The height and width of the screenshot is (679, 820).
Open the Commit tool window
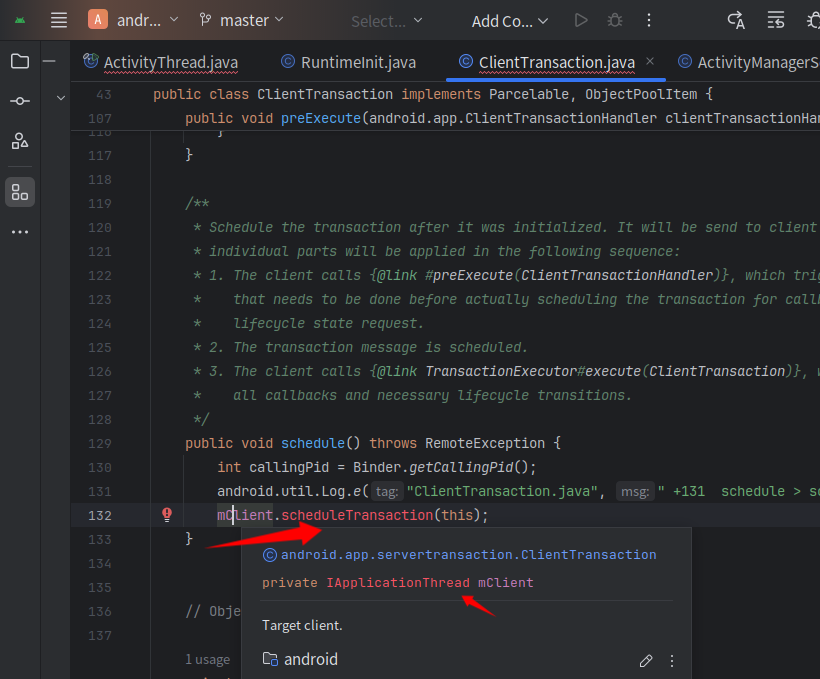tap(19, 101)
